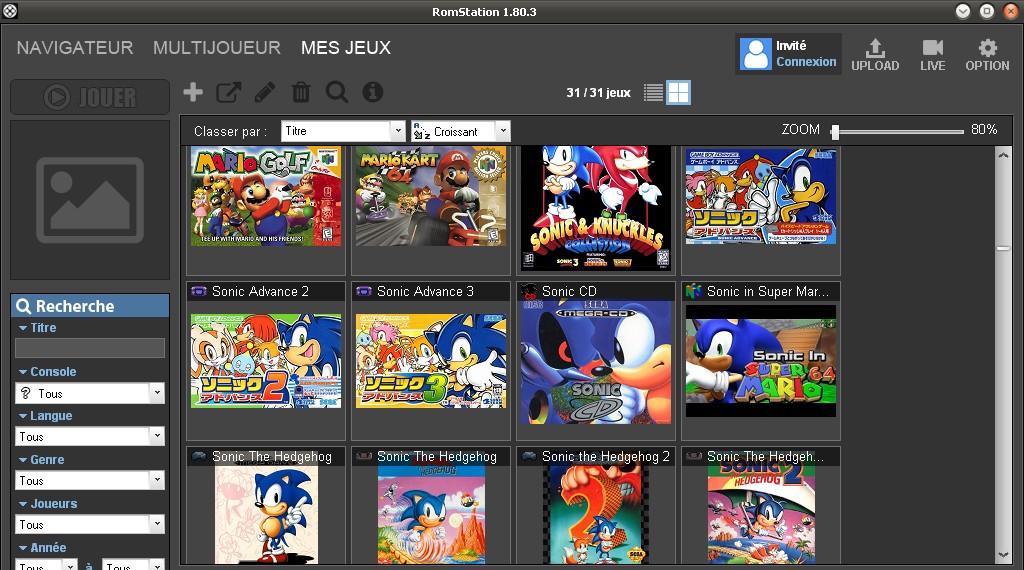This screenshot has width=1024, height=570.
Task: Go to MES JEUX tab
Action: click(x=346, y=48)
